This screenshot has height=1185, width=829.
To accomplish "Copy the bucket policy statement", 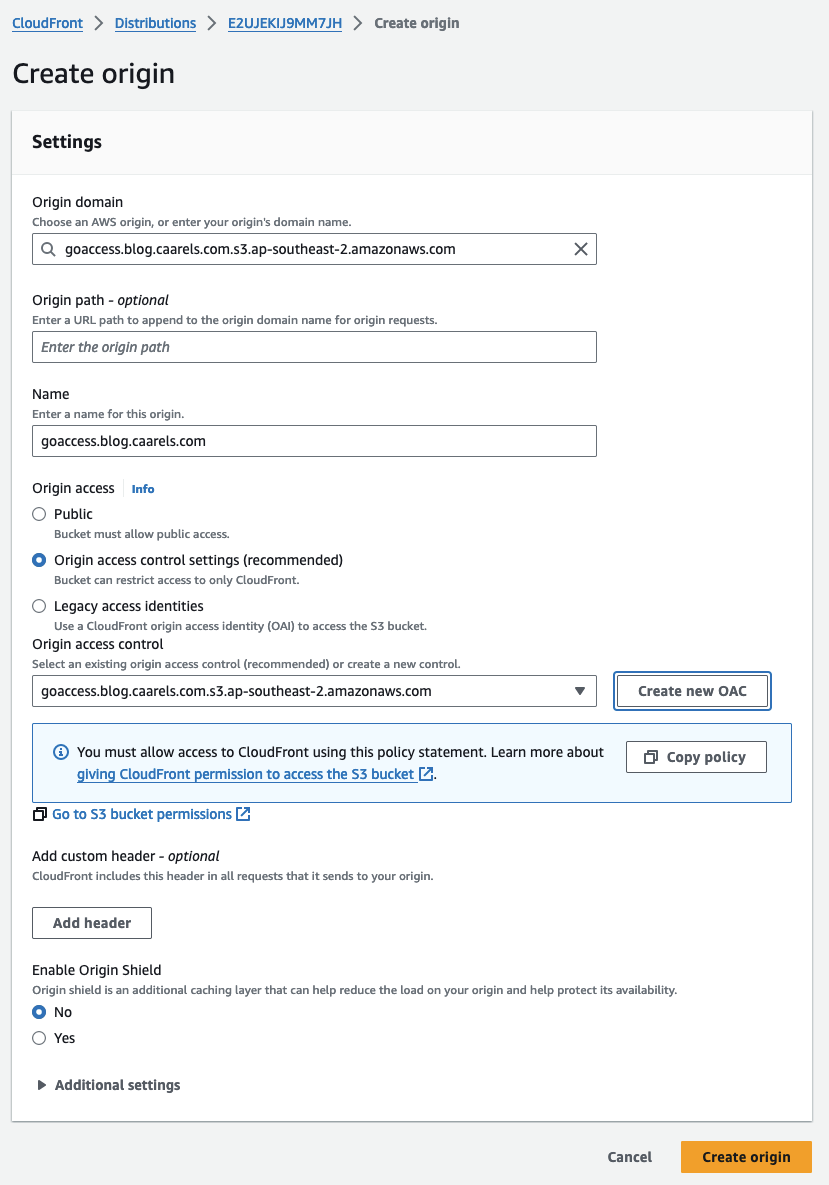I will [696, 757].
